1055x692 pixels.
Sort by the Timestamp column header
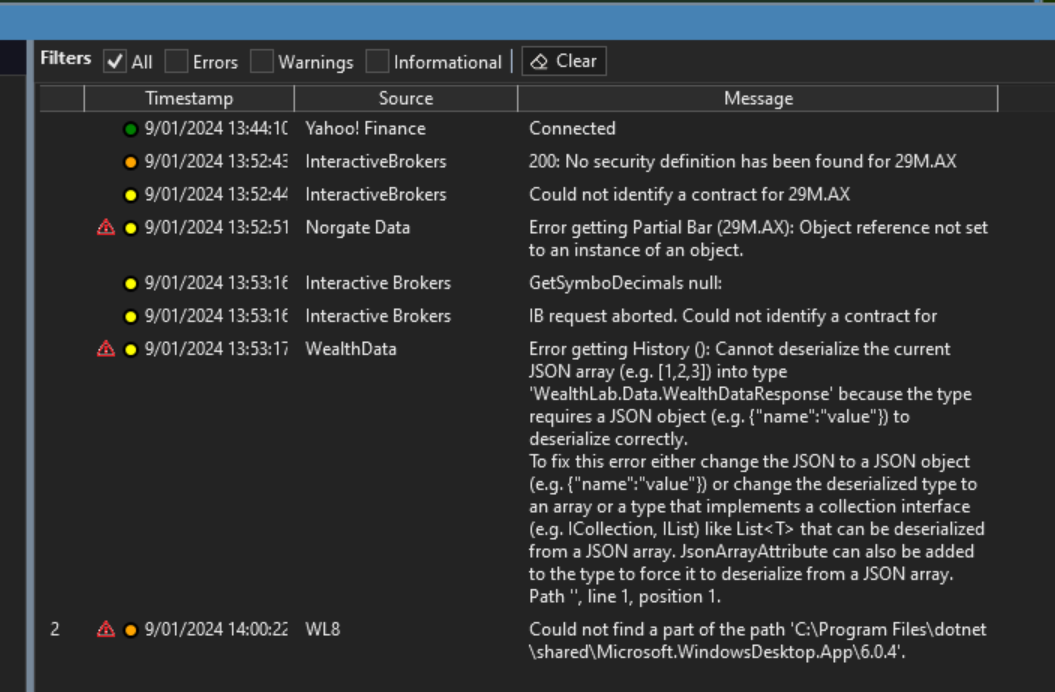(189, 98)
